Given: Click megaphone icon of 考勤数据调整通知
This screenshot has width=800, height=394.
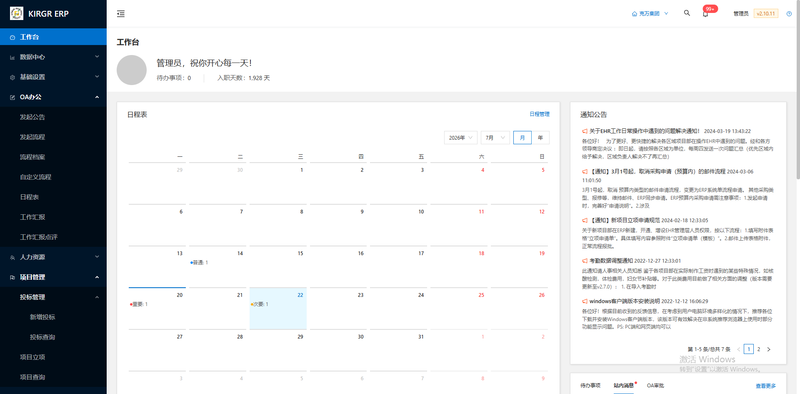Looking at the screenshot, I should click(585, 261).
